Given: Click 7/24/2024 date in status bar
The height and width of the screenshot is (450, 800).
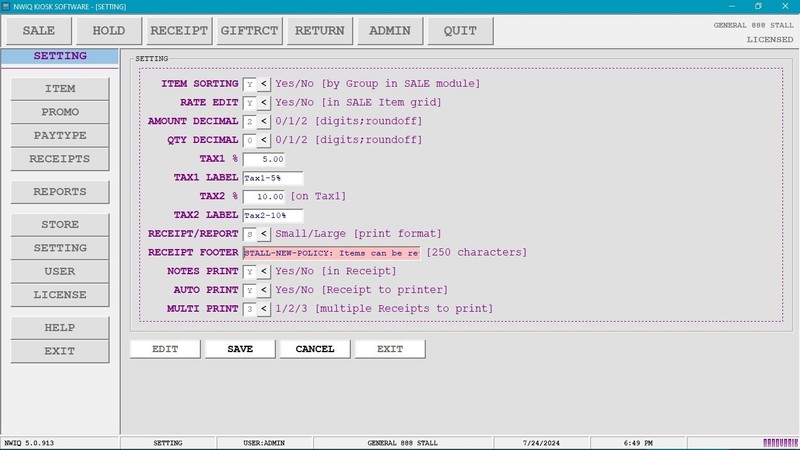Looking at the screenshot, I should [x=541, y=443].
